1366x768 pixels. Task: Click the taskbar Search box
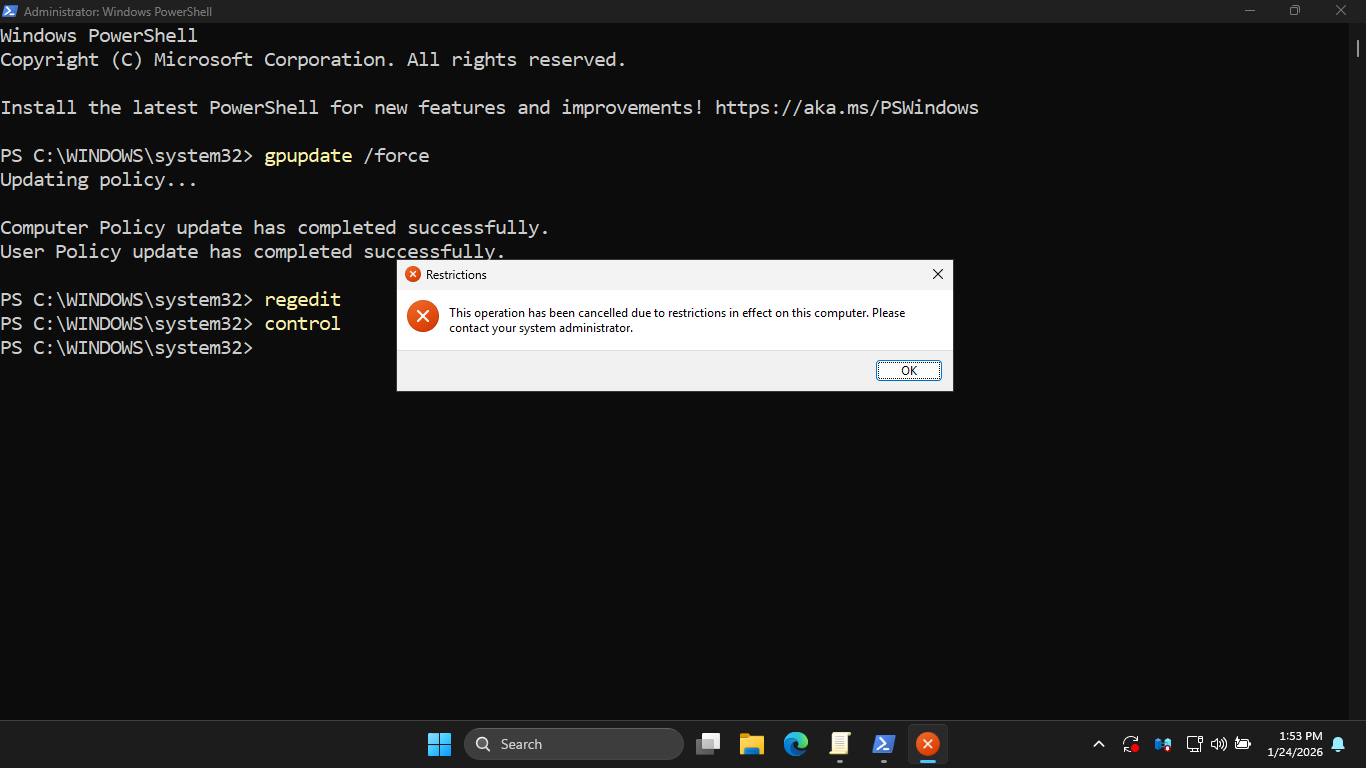point(573,744)
